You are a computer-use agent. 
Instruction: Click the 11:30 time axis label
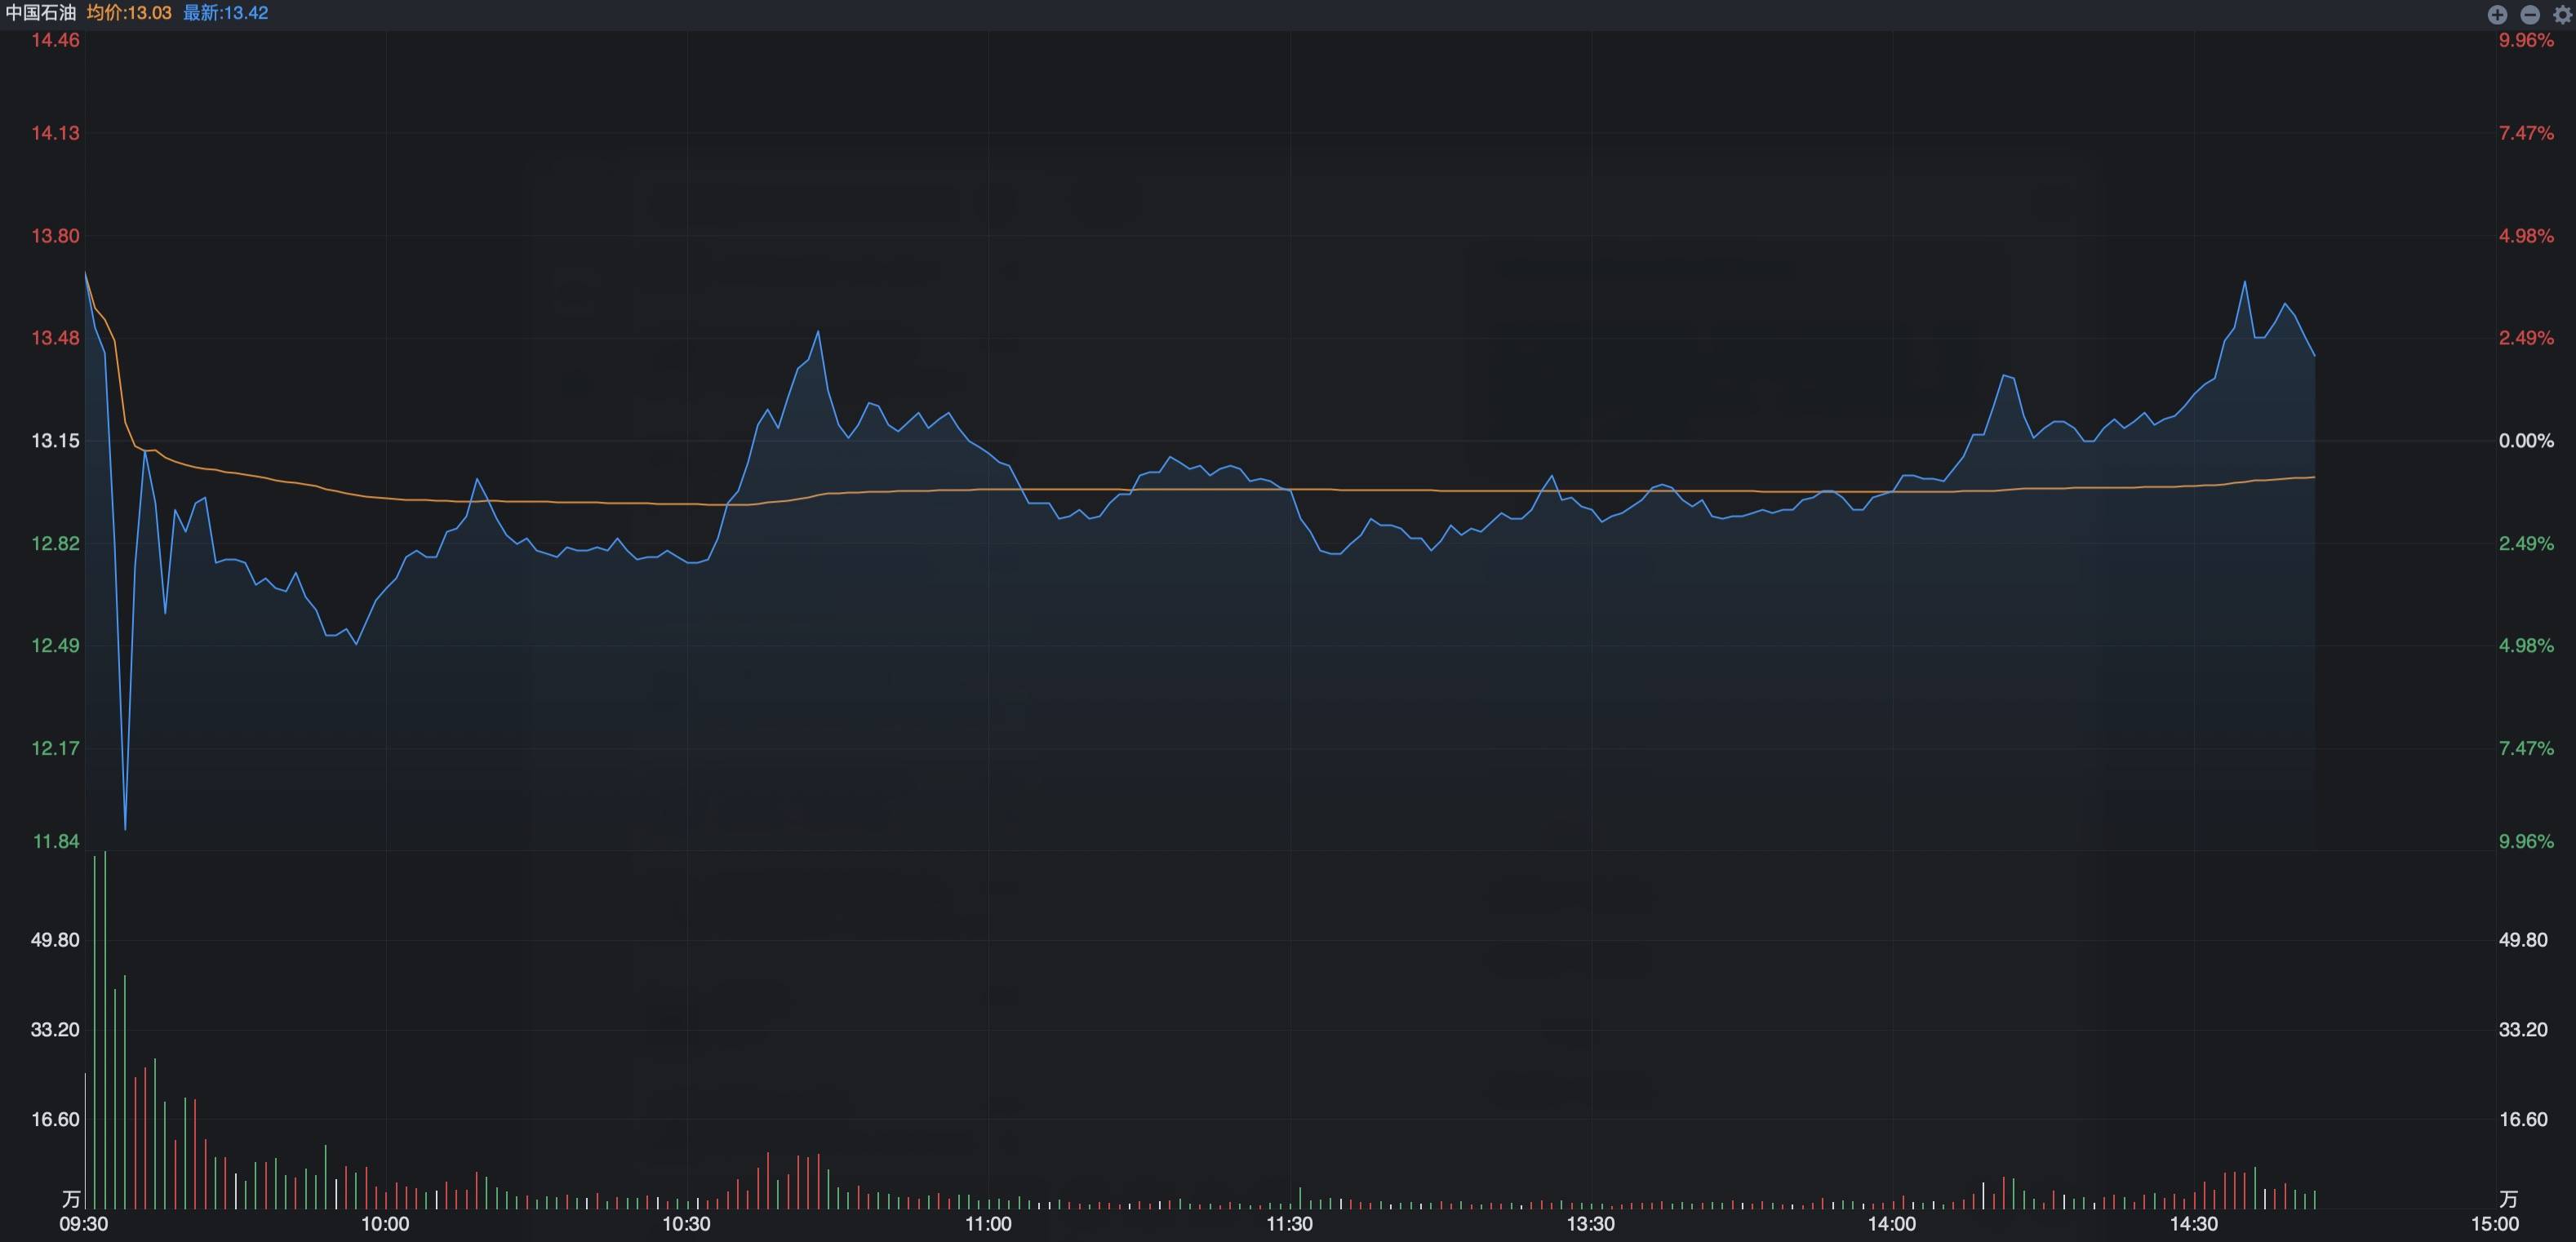click(x=1289, y=1224)
